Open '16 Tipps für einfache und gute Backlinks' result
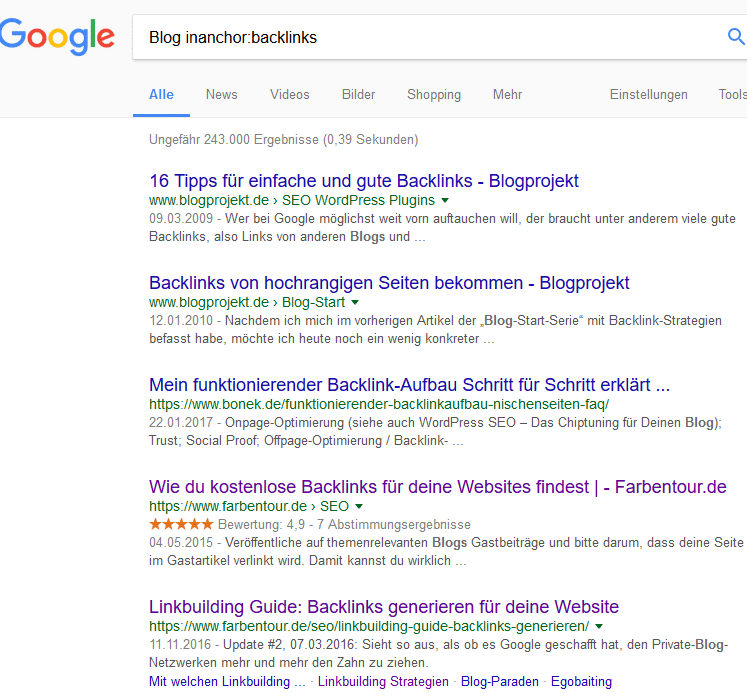The width and height of the screenshot is (747, 697). point(364,181)
